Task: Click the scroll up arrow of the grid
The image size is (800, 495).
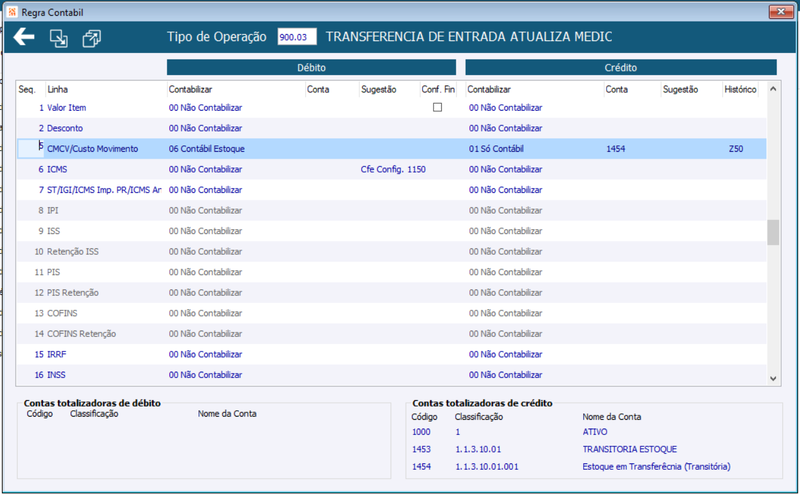Action: tap(773, 89)
